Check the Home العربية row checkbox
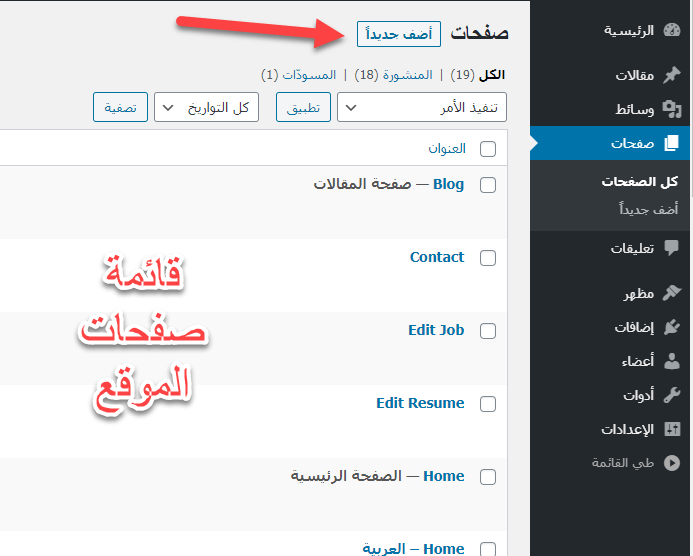The width and height of the screenshot is (693, 556). tap(488, 549)
